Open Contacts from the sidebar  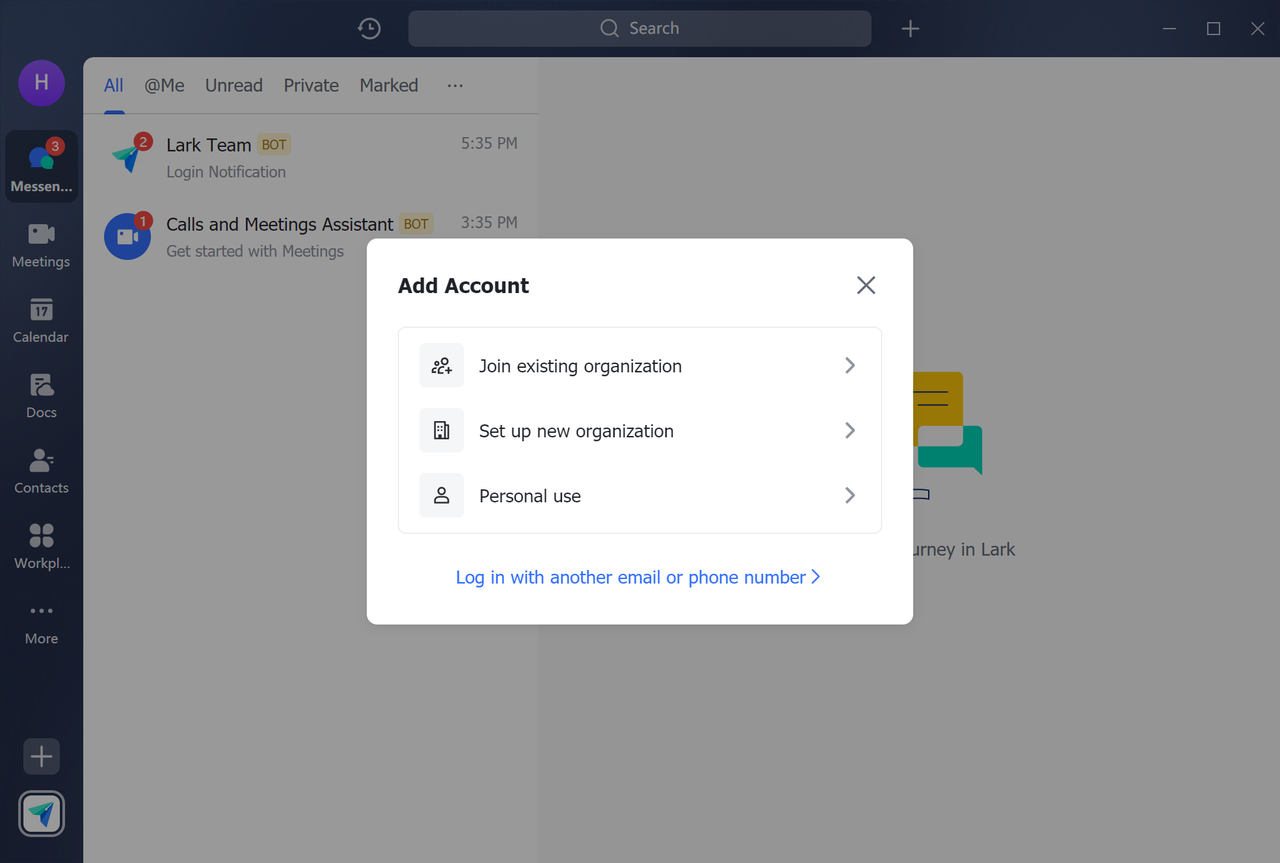[41, 471]
